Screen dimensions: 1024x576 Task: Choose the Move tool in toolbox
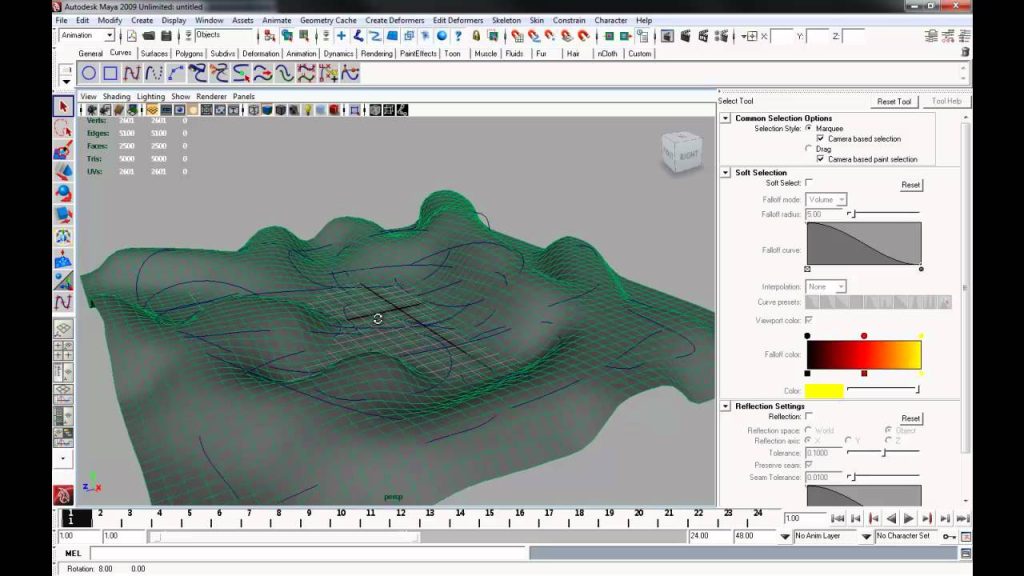point(63,172)
